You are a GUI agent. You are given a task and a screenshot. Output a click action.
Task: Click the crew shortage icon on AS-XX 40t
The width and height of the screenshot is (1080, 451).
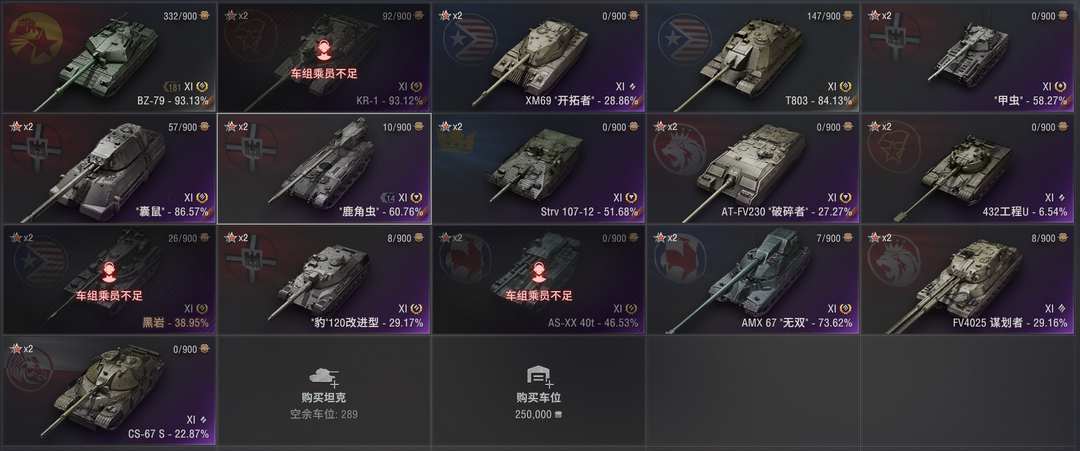[539, 272]
